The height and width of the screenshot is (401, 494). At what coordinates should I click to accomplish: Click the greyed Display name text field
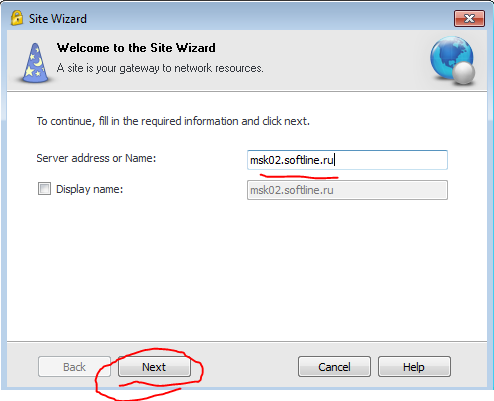tap(347, 190)
